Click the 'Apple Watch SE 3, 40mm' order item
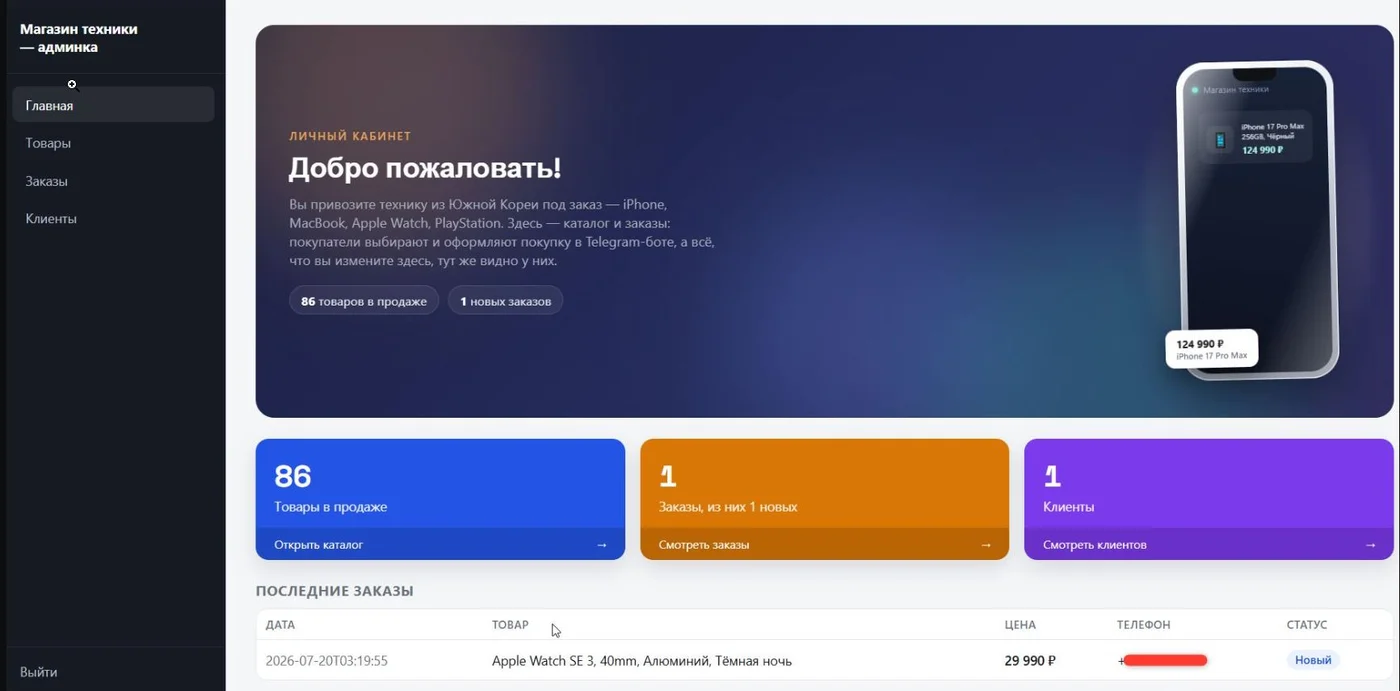The image size is (1400, 691). click(x=642, y=661)
